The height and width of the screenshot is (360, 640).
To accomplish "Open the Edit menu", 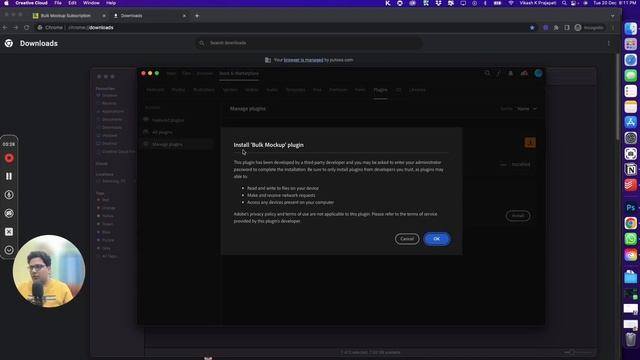I will (72, 3).
